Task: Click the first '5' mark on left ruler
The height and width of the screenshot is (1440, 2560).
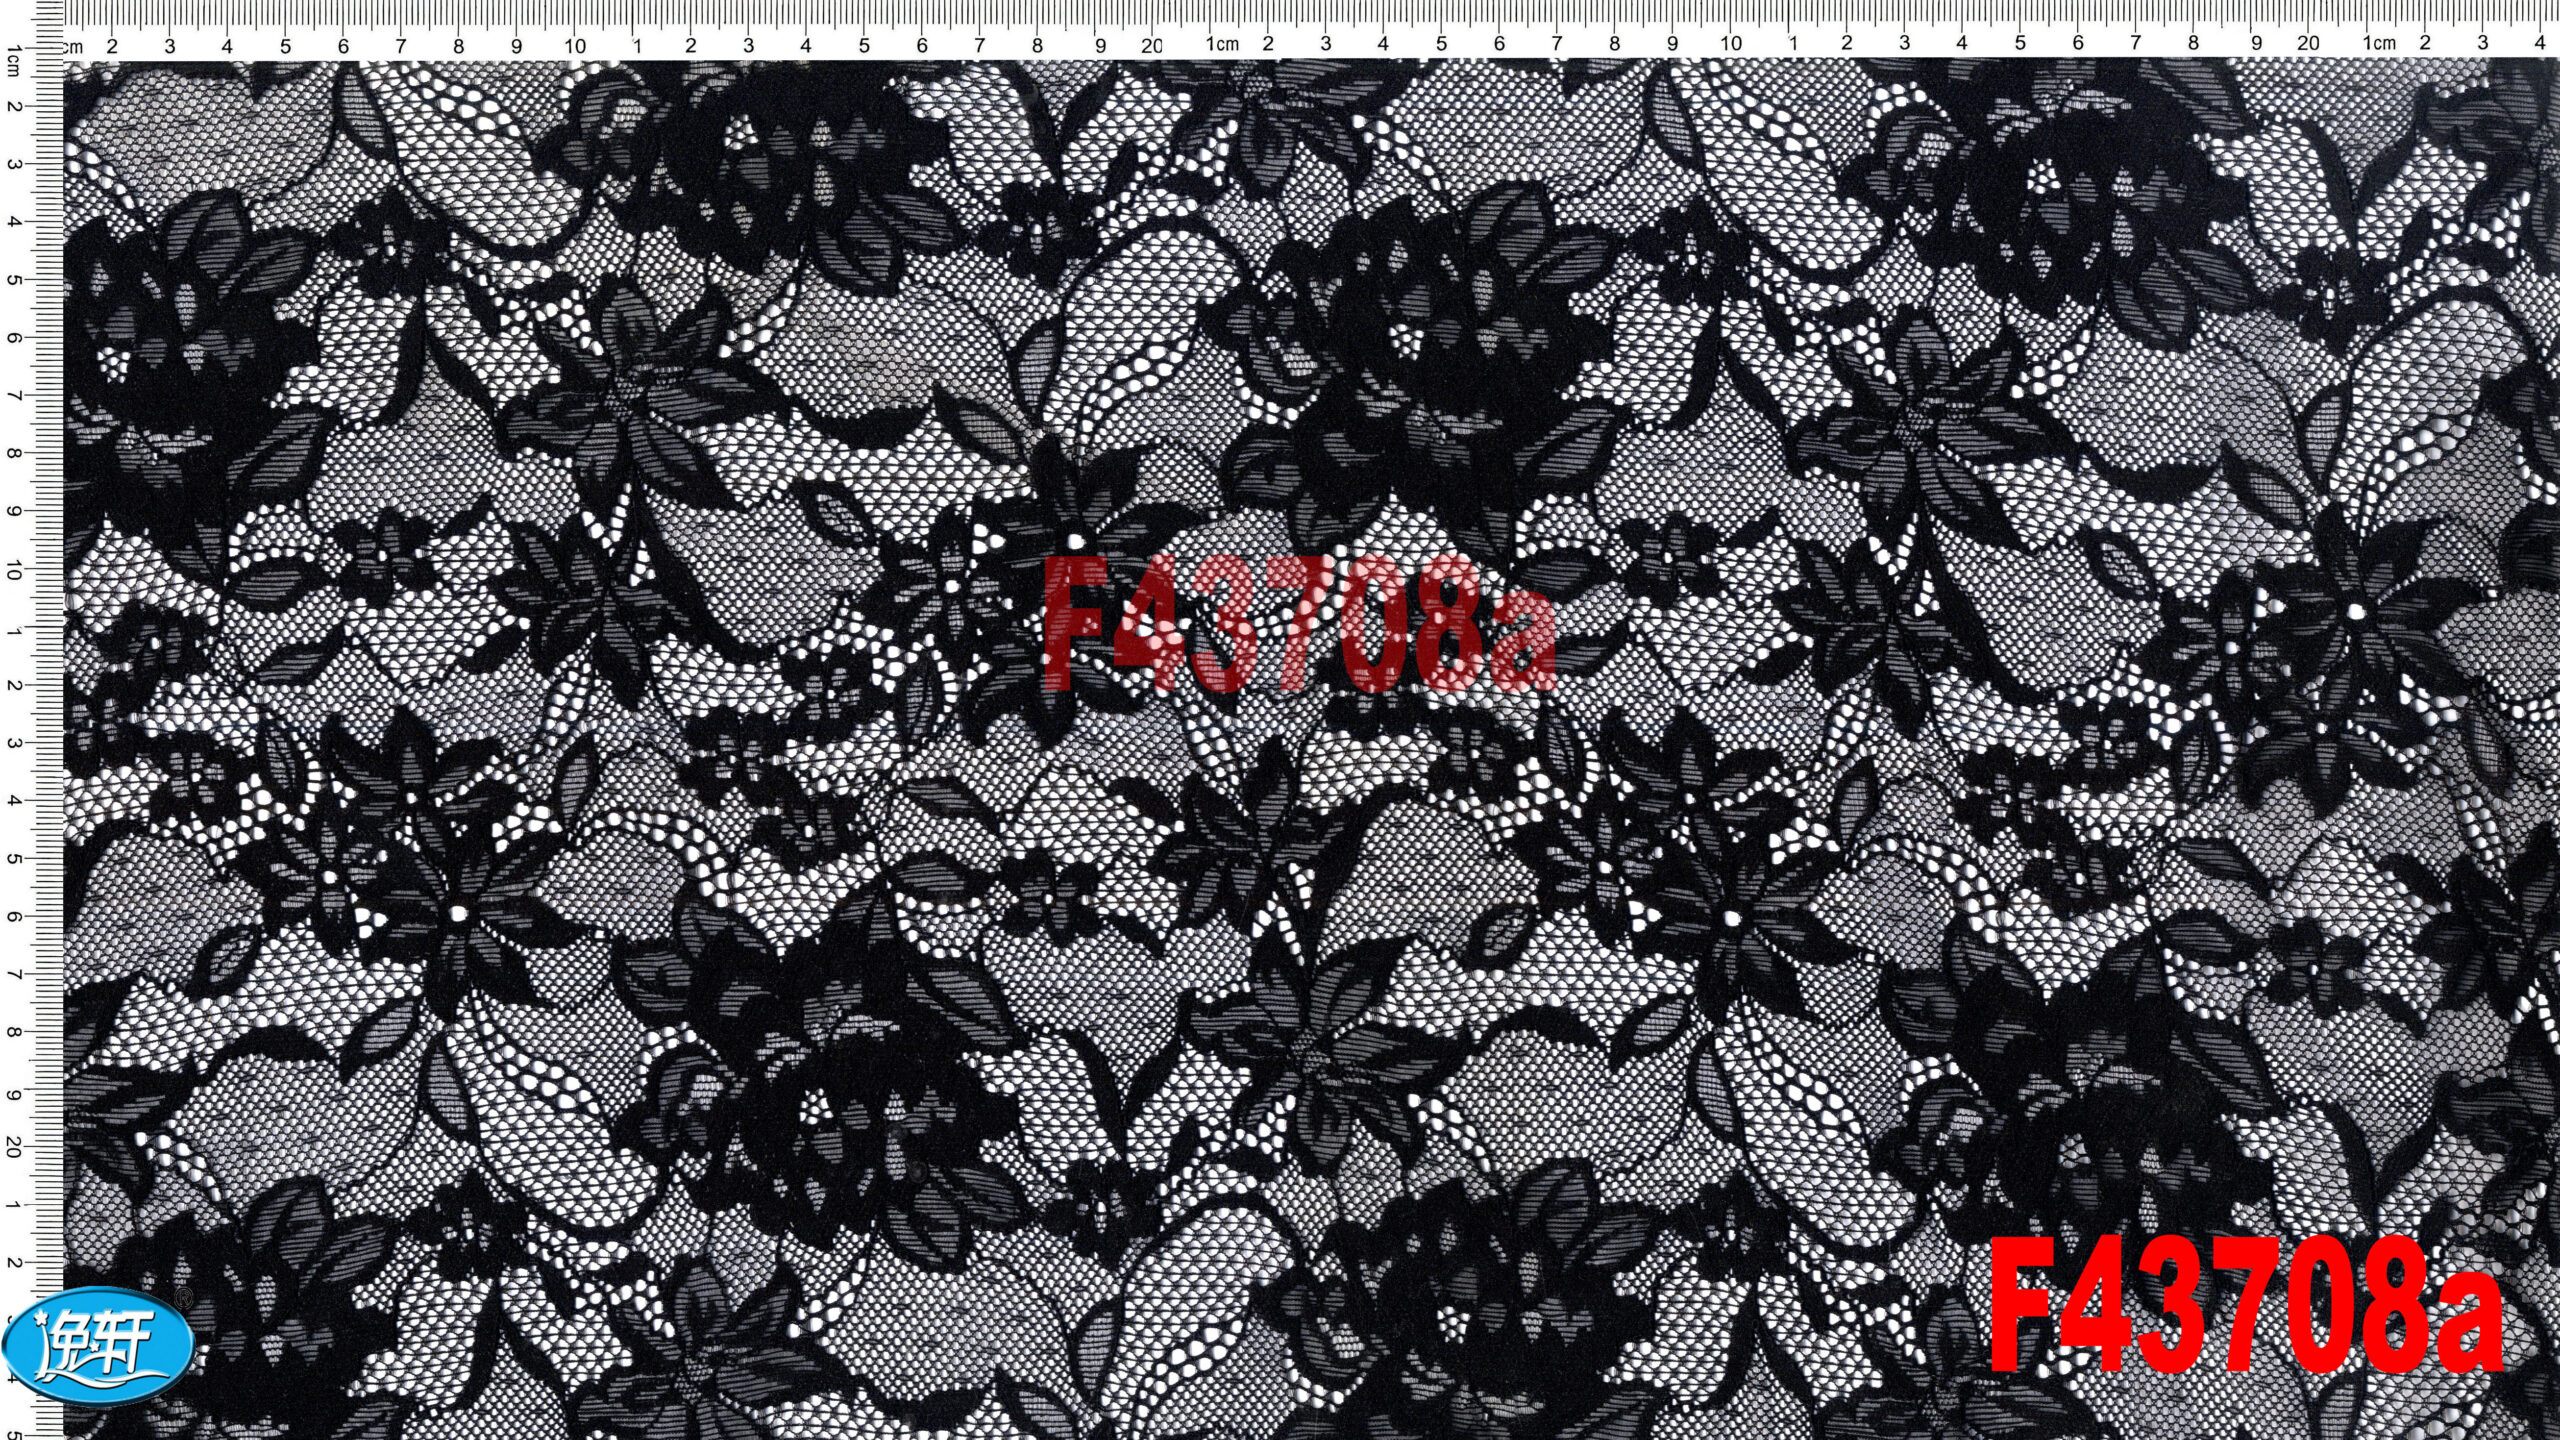Action: (13, 279)
